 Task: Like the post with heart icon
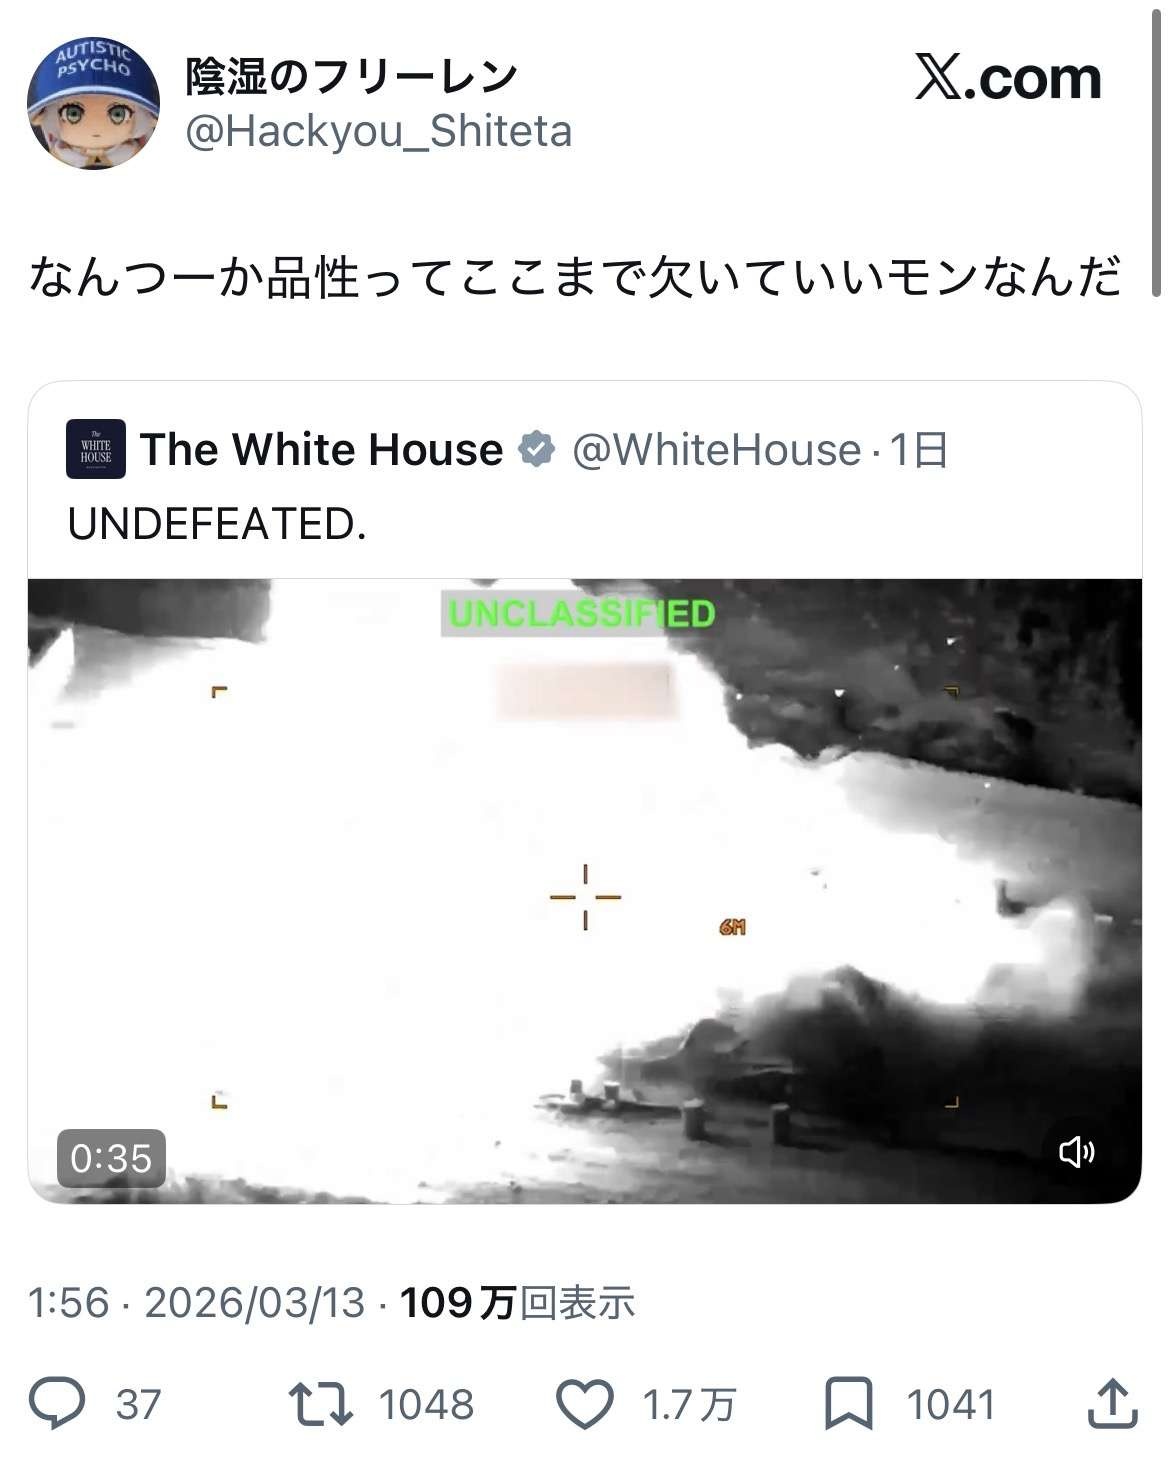coord(584,1403)
